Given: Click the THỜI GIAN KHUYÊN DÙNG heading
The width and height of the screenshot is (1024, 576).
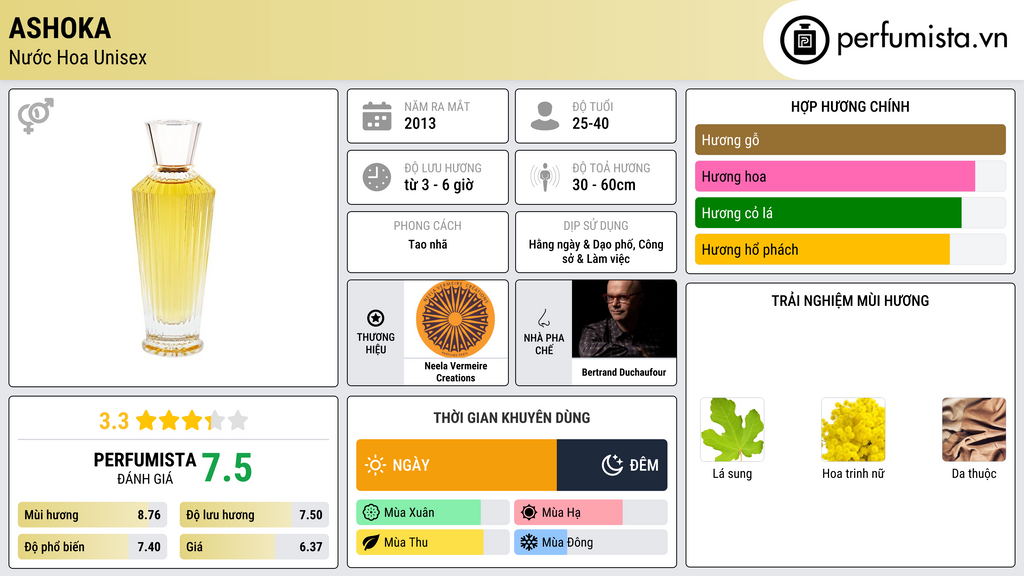Looking at the screenshot, I should point(511,417).
